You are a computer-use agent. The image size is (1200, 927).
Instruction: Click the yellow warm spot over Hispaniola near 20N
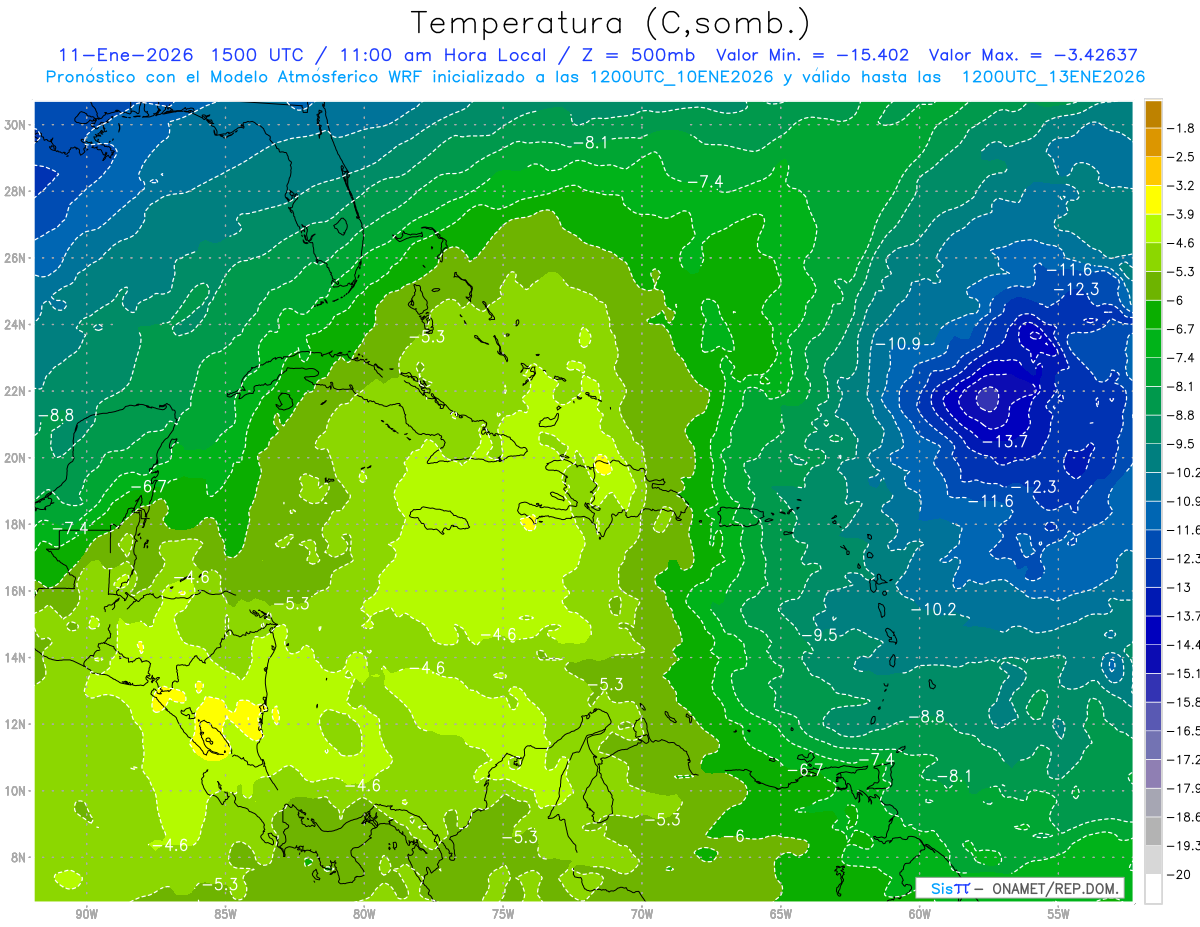602,464
